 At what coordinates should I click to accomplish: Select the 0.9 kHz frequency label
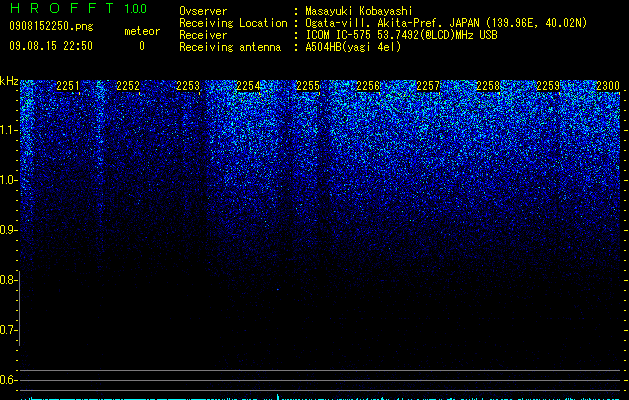point(7,230)
